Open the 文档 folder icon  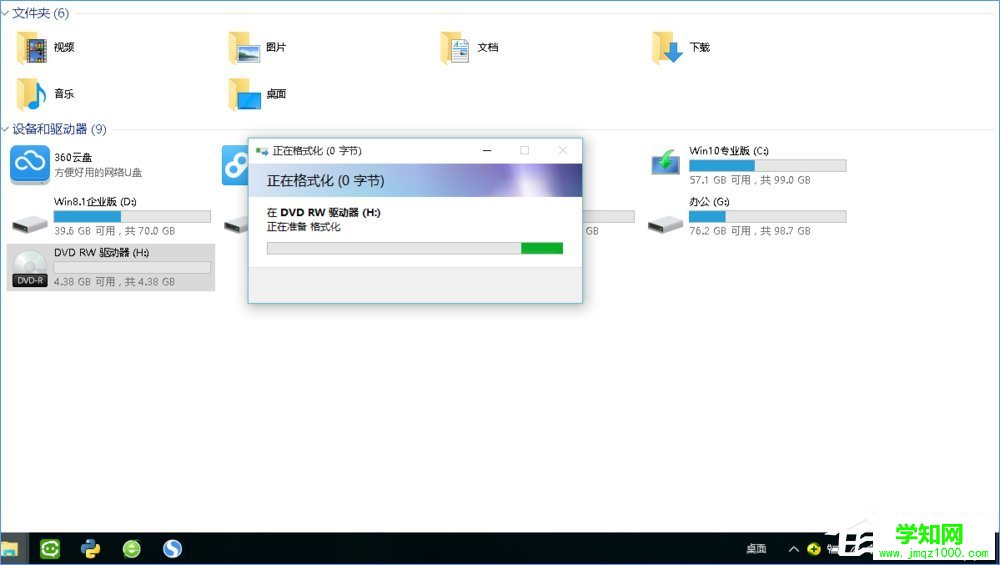click(455, 48)
